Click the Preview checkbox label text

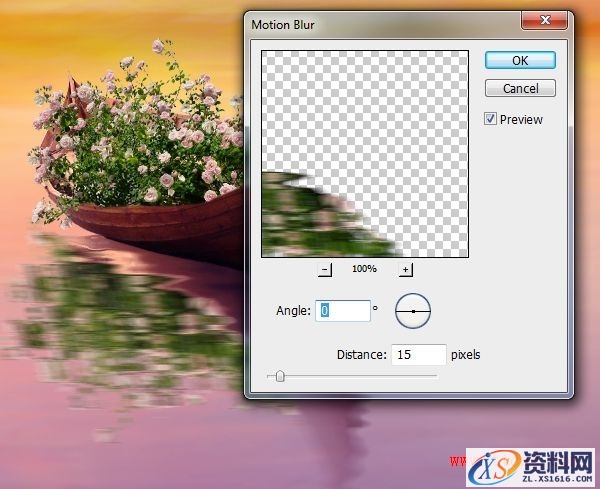[521, 119]
